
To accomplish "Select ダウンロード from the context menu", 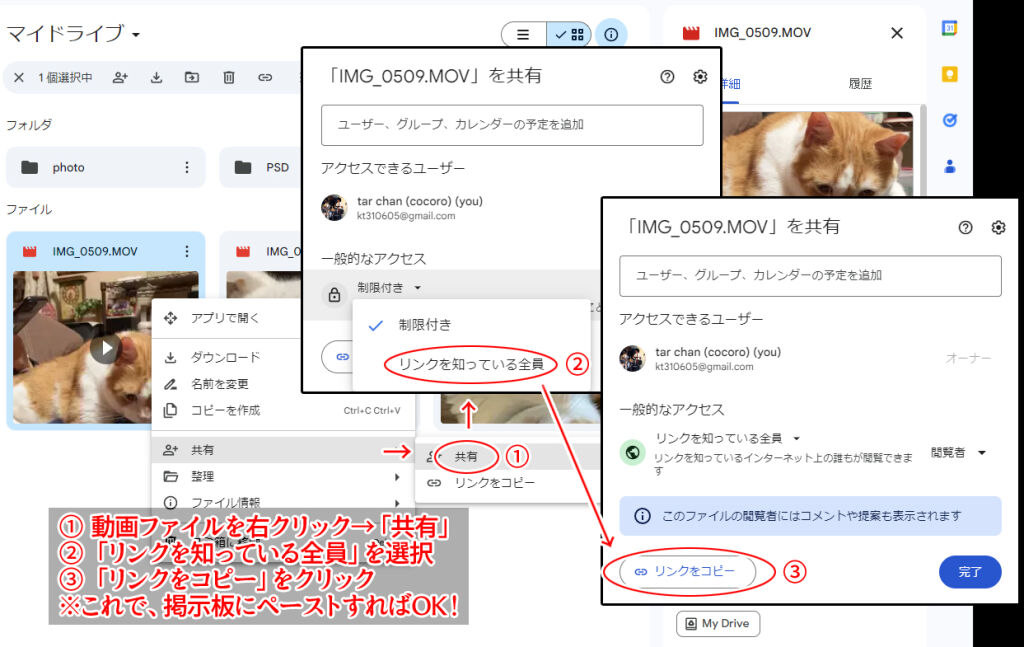I will click(x=225, y=357).
